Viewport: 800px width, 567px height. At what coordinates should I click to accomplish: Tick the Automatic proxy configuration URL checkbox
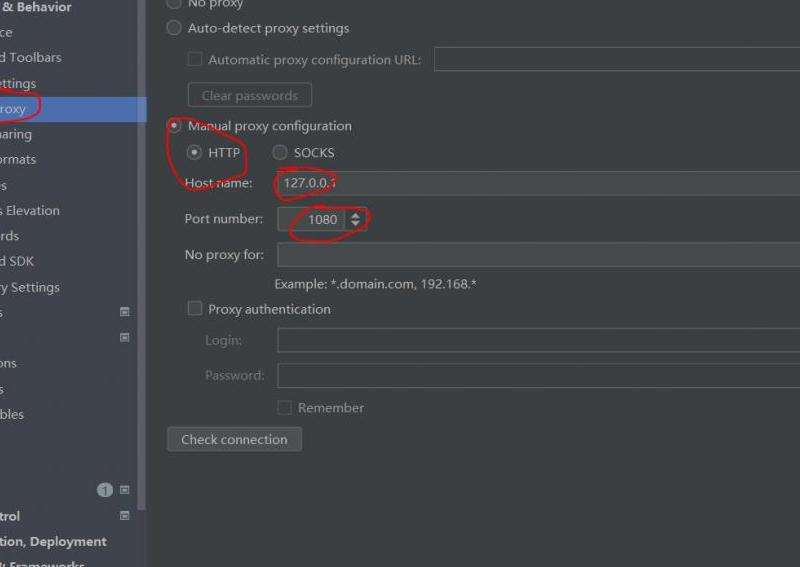tap(195, 60)
